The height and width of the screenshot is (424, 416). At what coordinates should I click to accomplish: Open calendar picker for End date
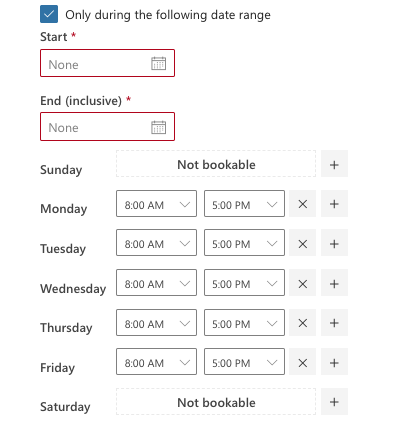pos(158,127)
